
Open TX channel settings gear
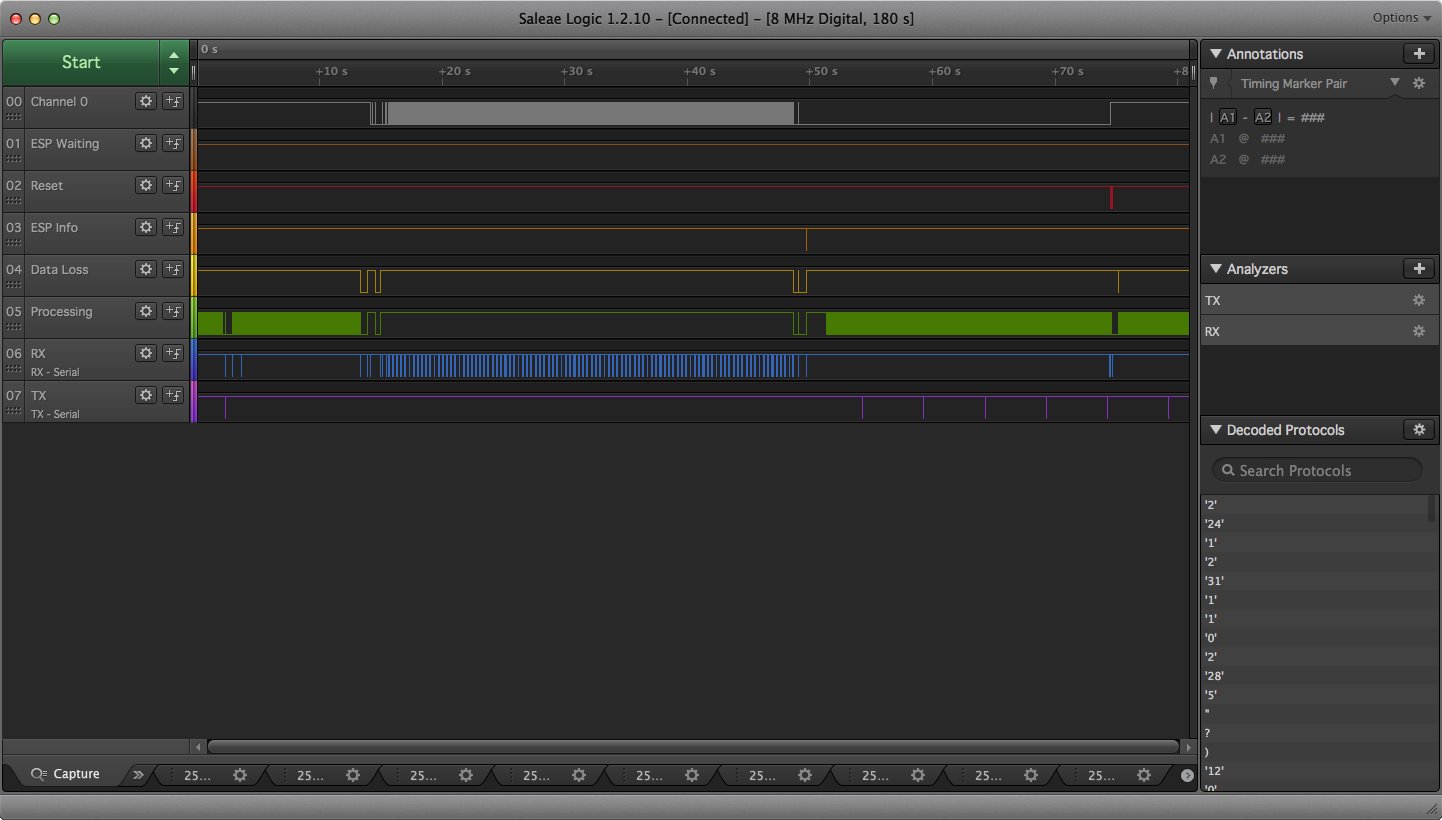click(146, 395)
